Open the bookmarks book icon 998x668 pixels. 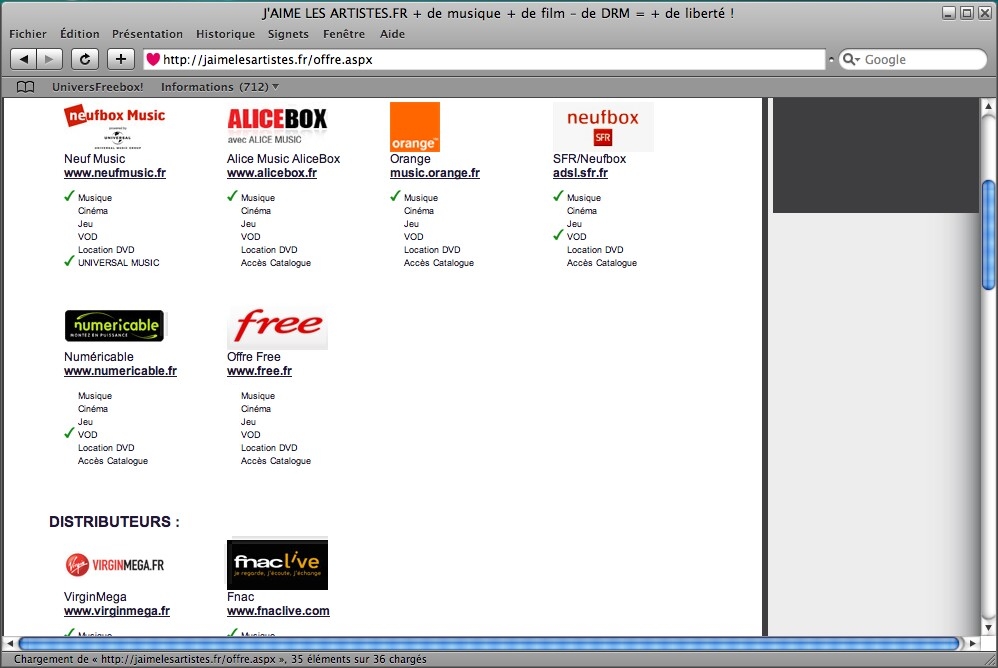(x=26, y=87)
